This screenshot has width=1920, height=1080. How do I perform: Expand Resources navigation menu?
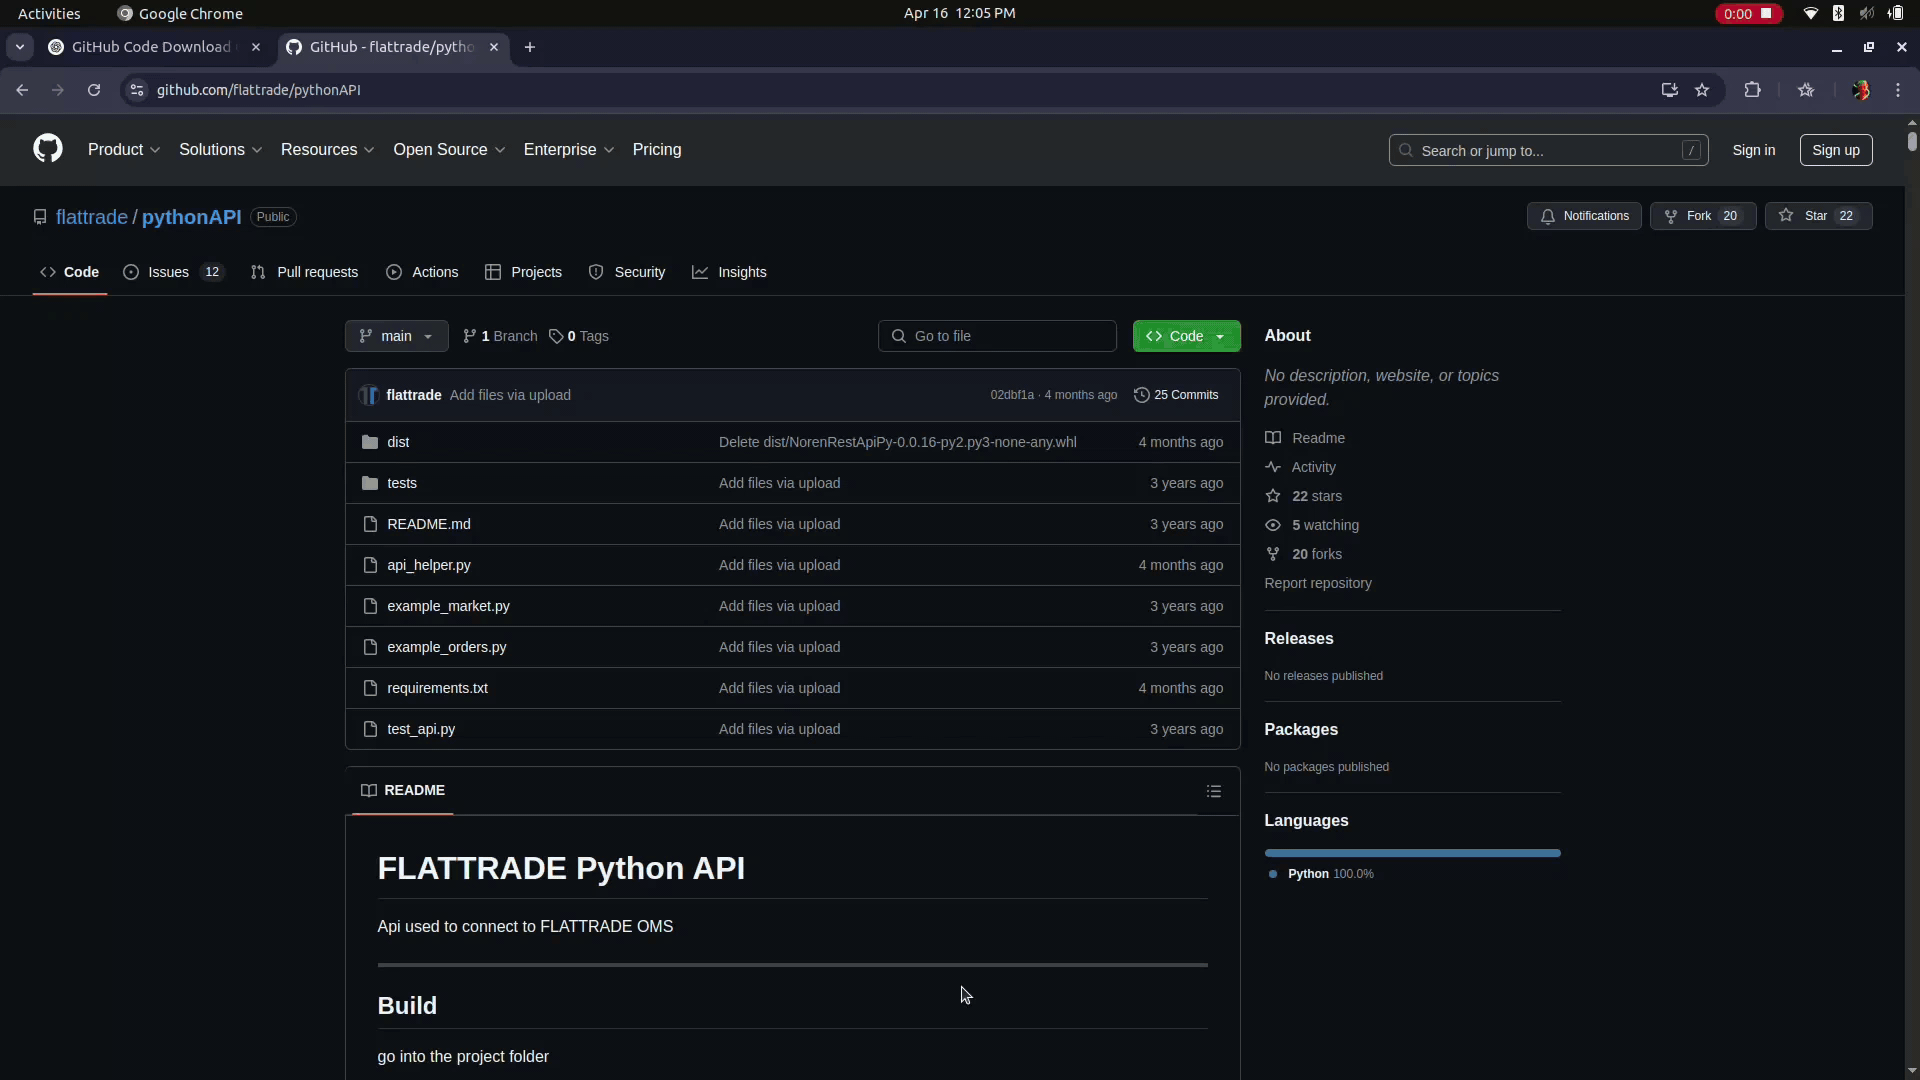coord(327,149)
